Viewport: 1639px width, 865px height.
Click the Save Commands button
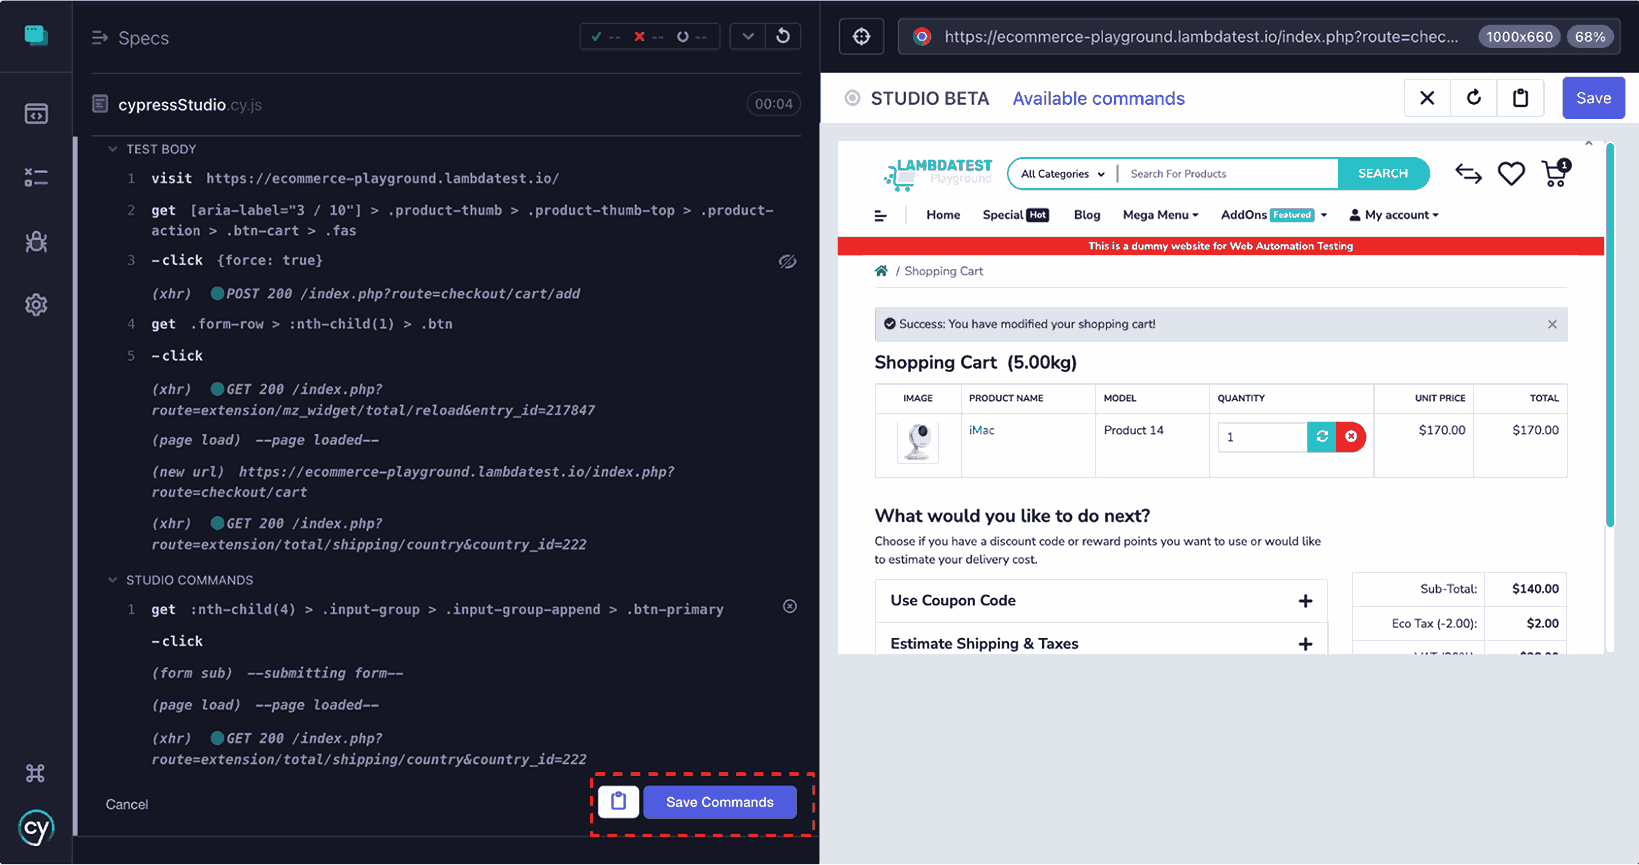click(x=719, y=802)
